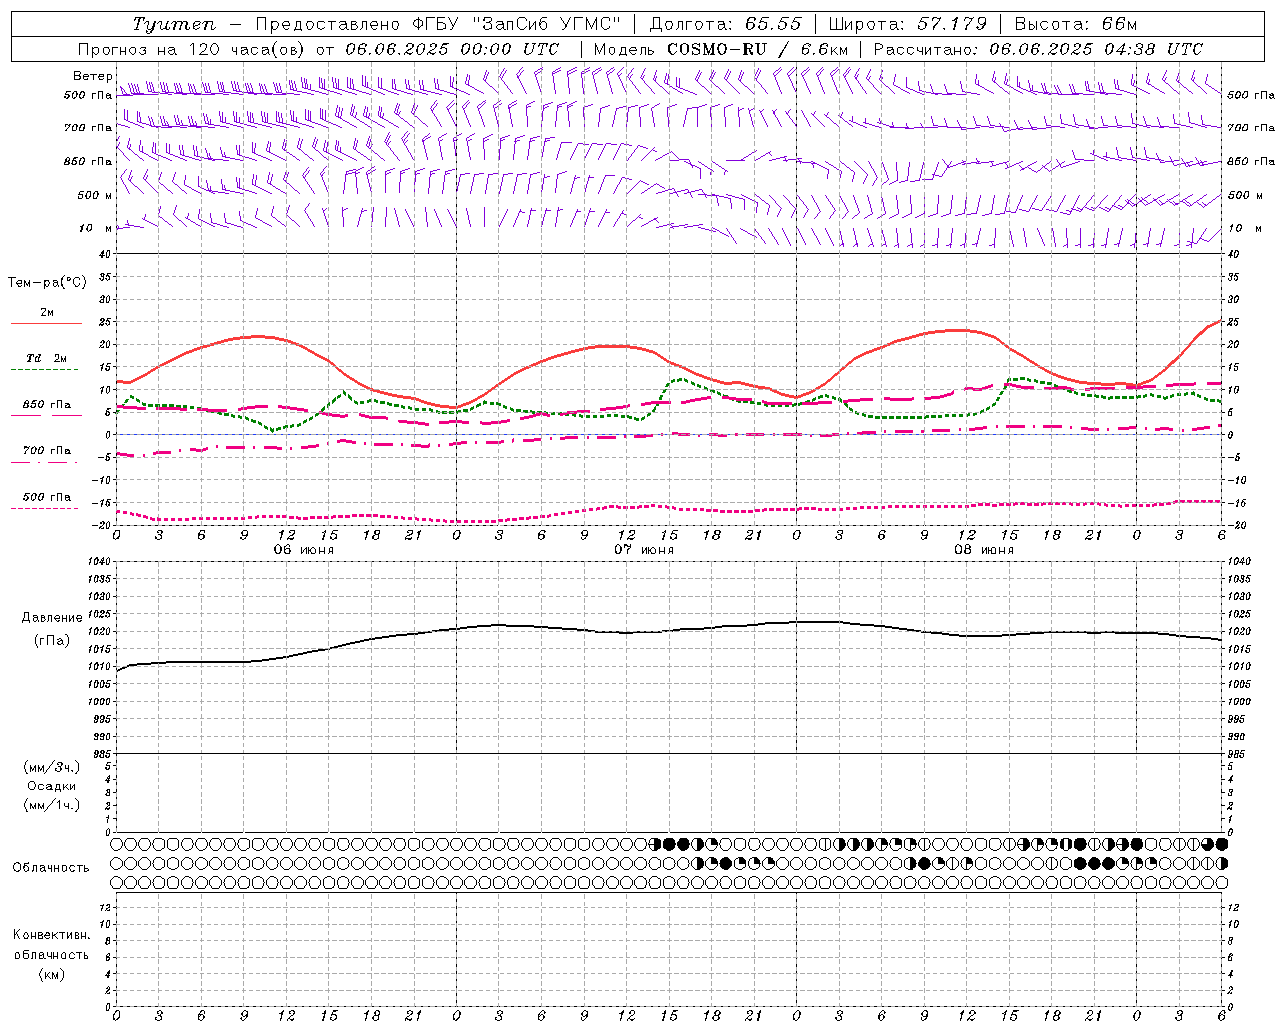The image size is (1280, 1024).
Task: Click the "Ветер" wind panel label
Action: 93,76
